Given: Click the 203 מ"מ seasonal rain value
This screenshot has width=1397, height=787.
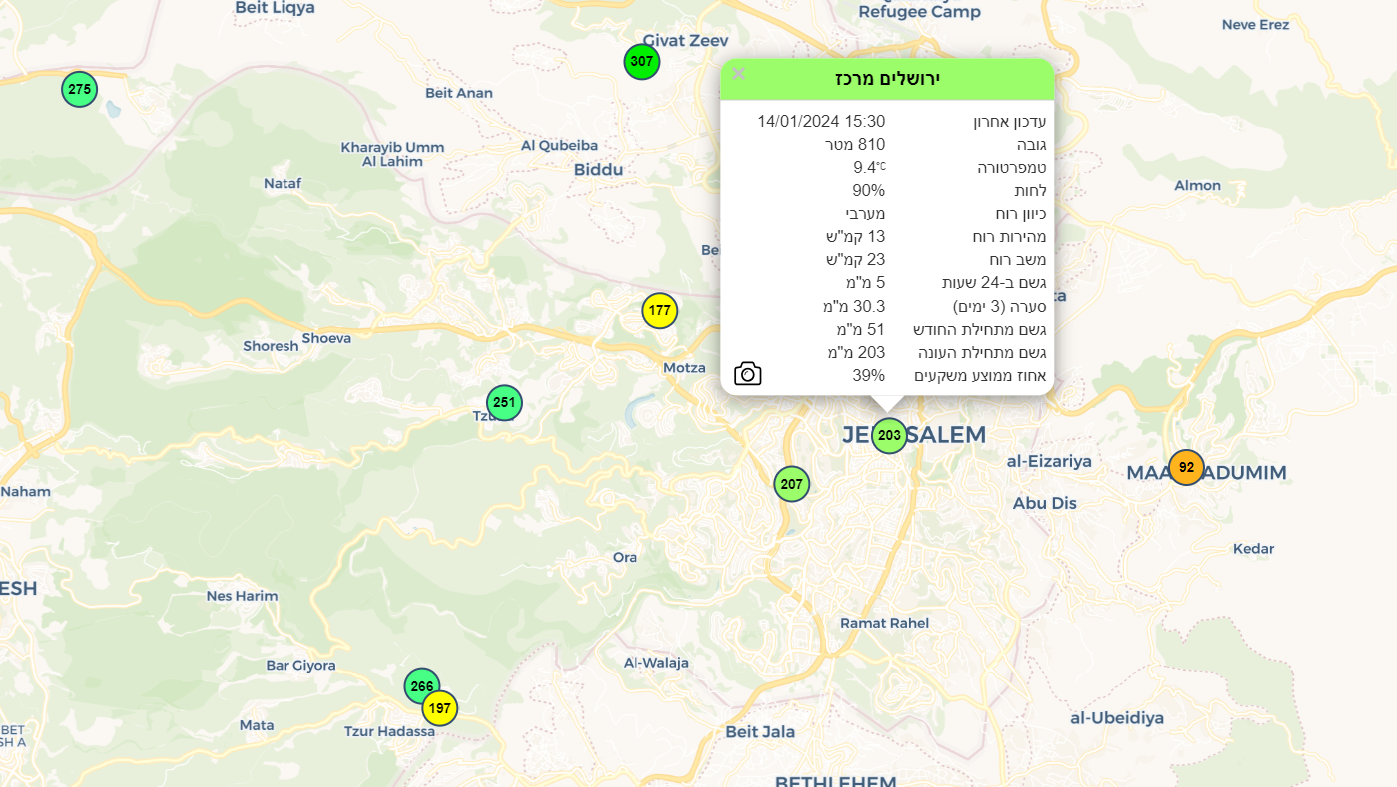Looking at the screenshot, I should [855, 352].
